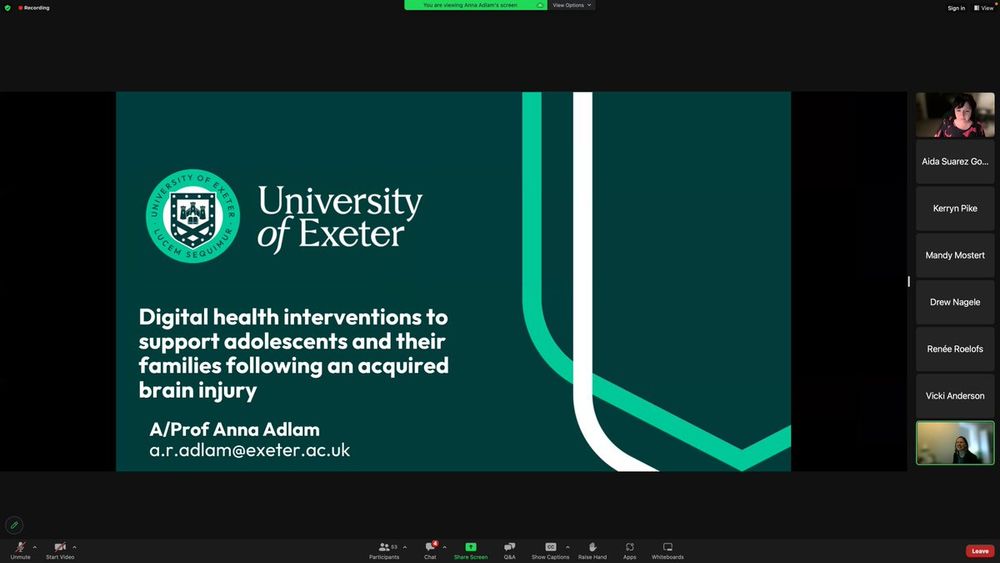1000x563 pixels.
Task: Open the Chat panel
Action: (x=430, y=551)
